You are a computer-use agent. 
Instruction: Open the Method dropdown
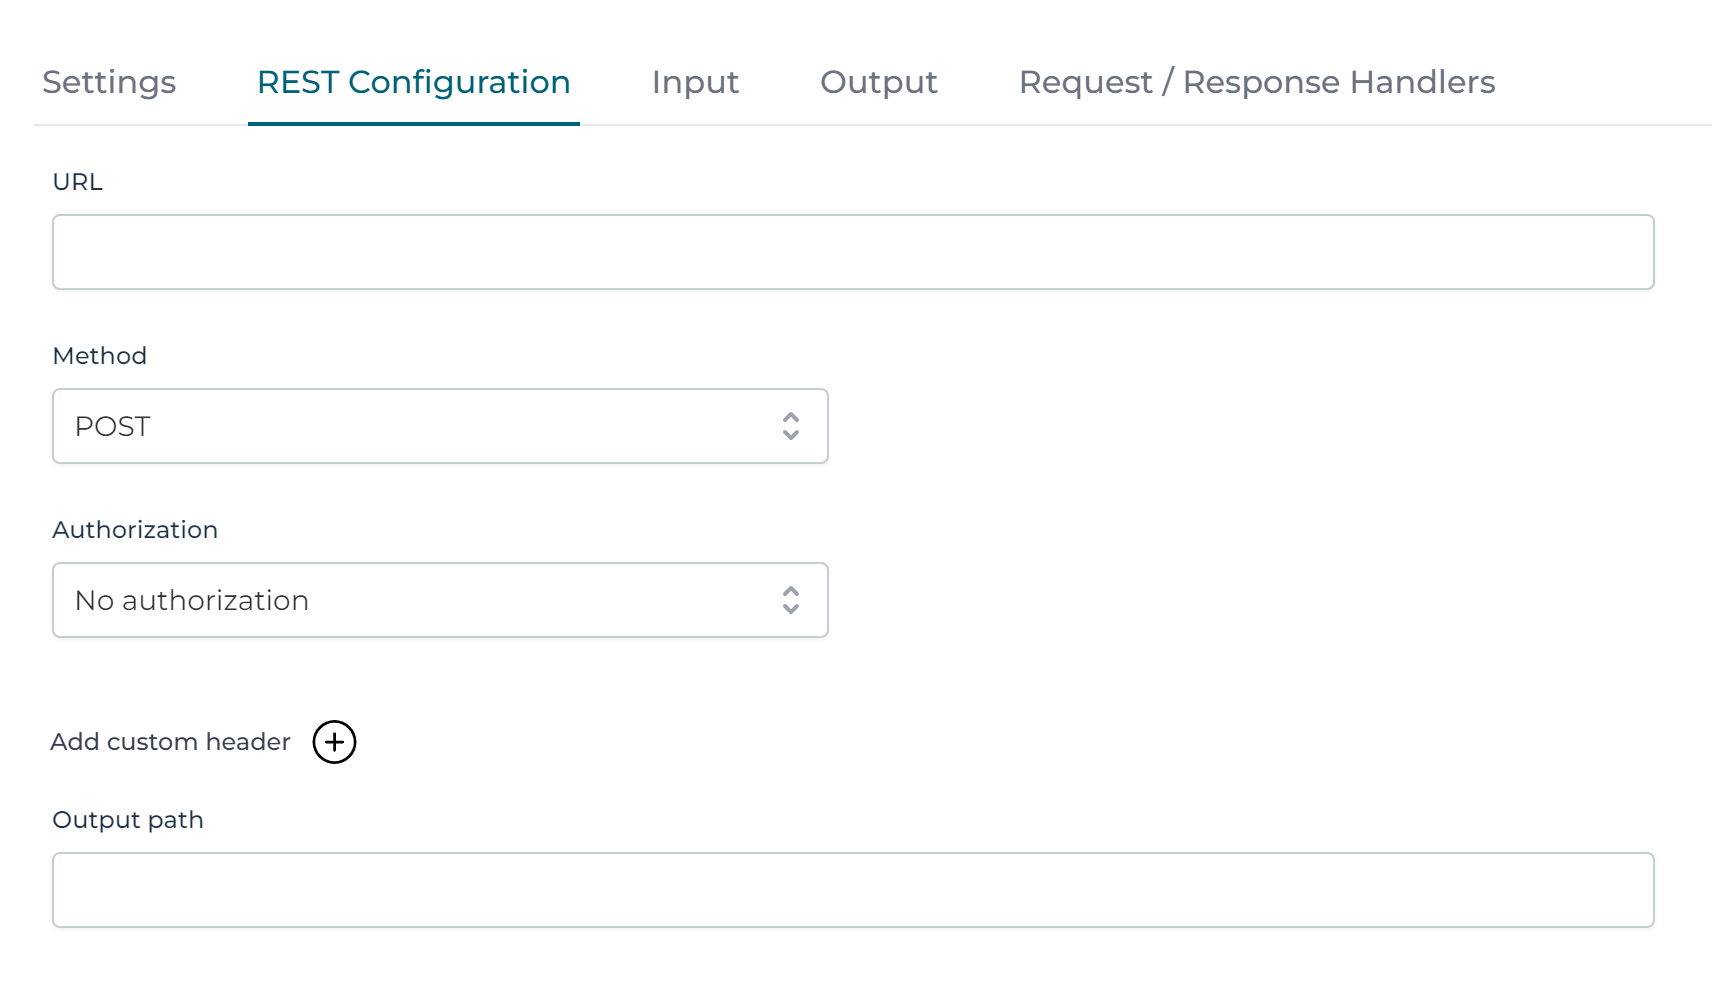pos(440,426)
